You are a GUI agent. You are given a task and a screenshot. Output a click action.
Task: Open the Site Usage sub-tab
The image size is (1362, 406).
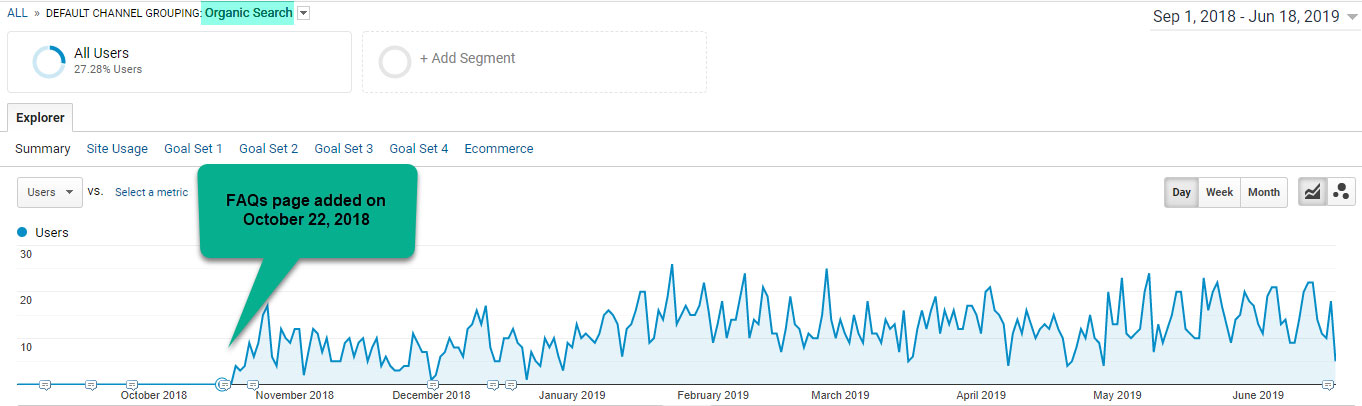(x=117, y=149)
